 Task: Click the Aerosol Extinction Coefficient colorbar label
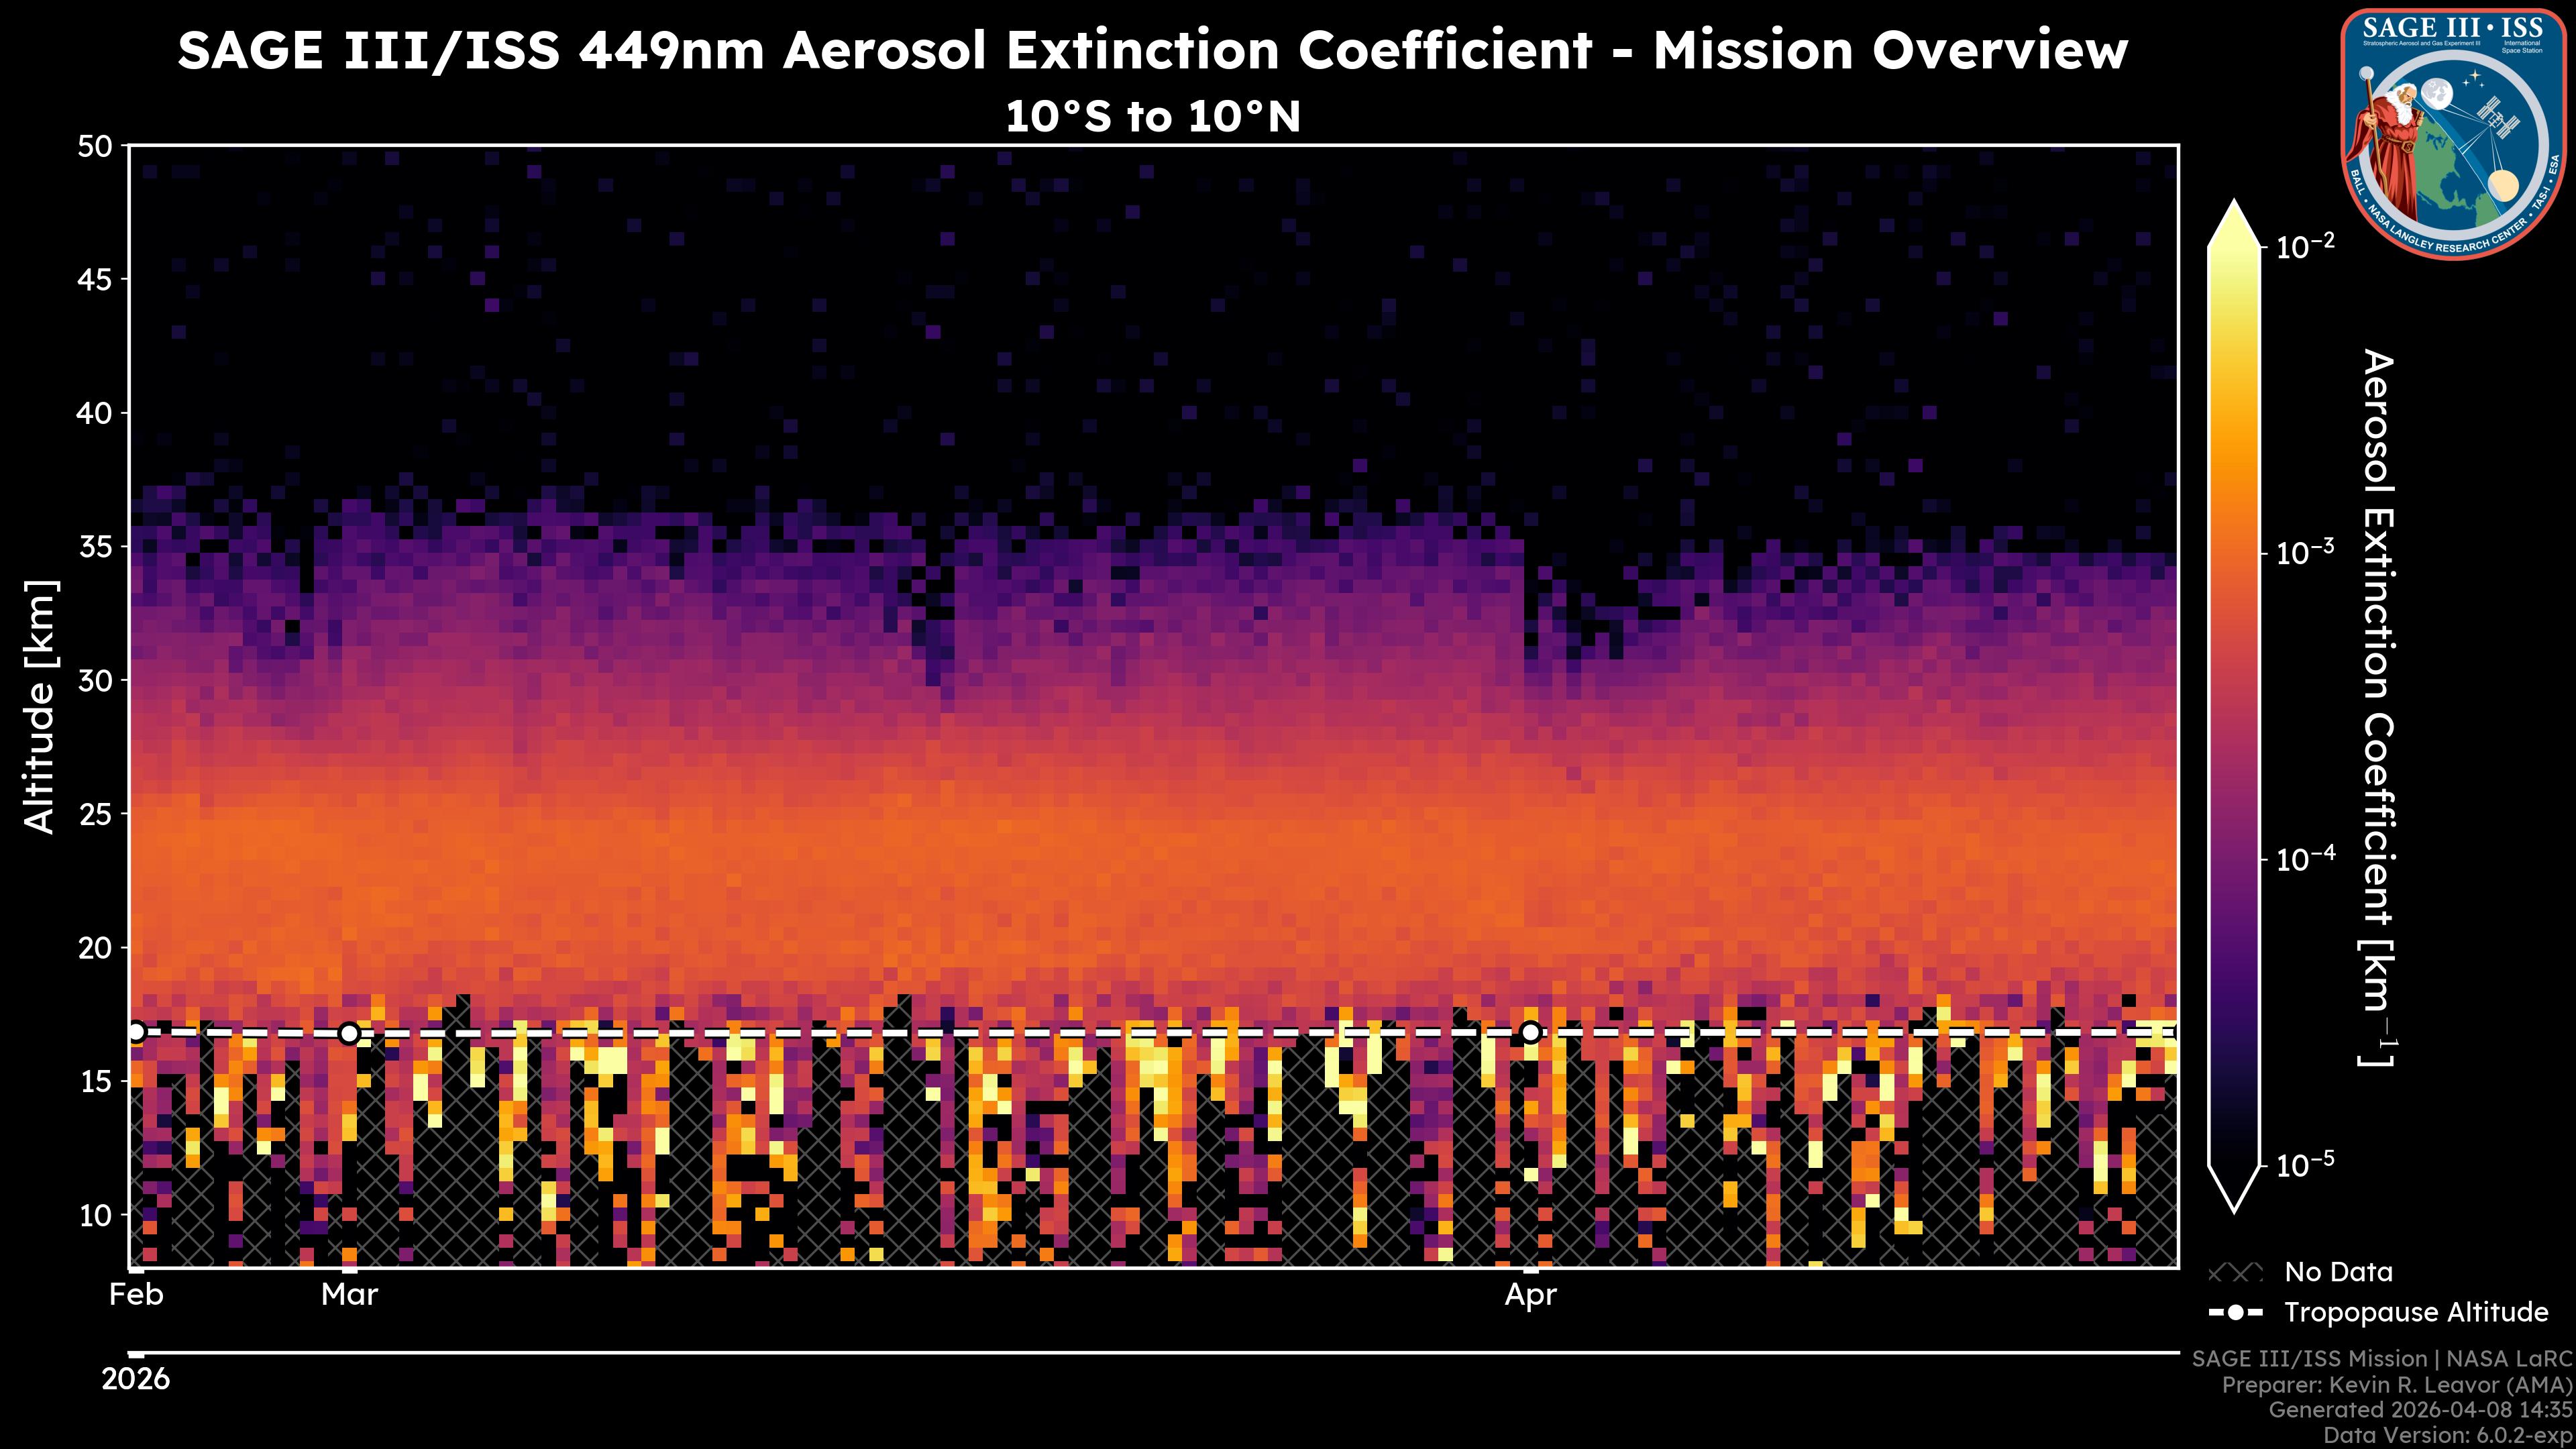(x=2378, y=706)
